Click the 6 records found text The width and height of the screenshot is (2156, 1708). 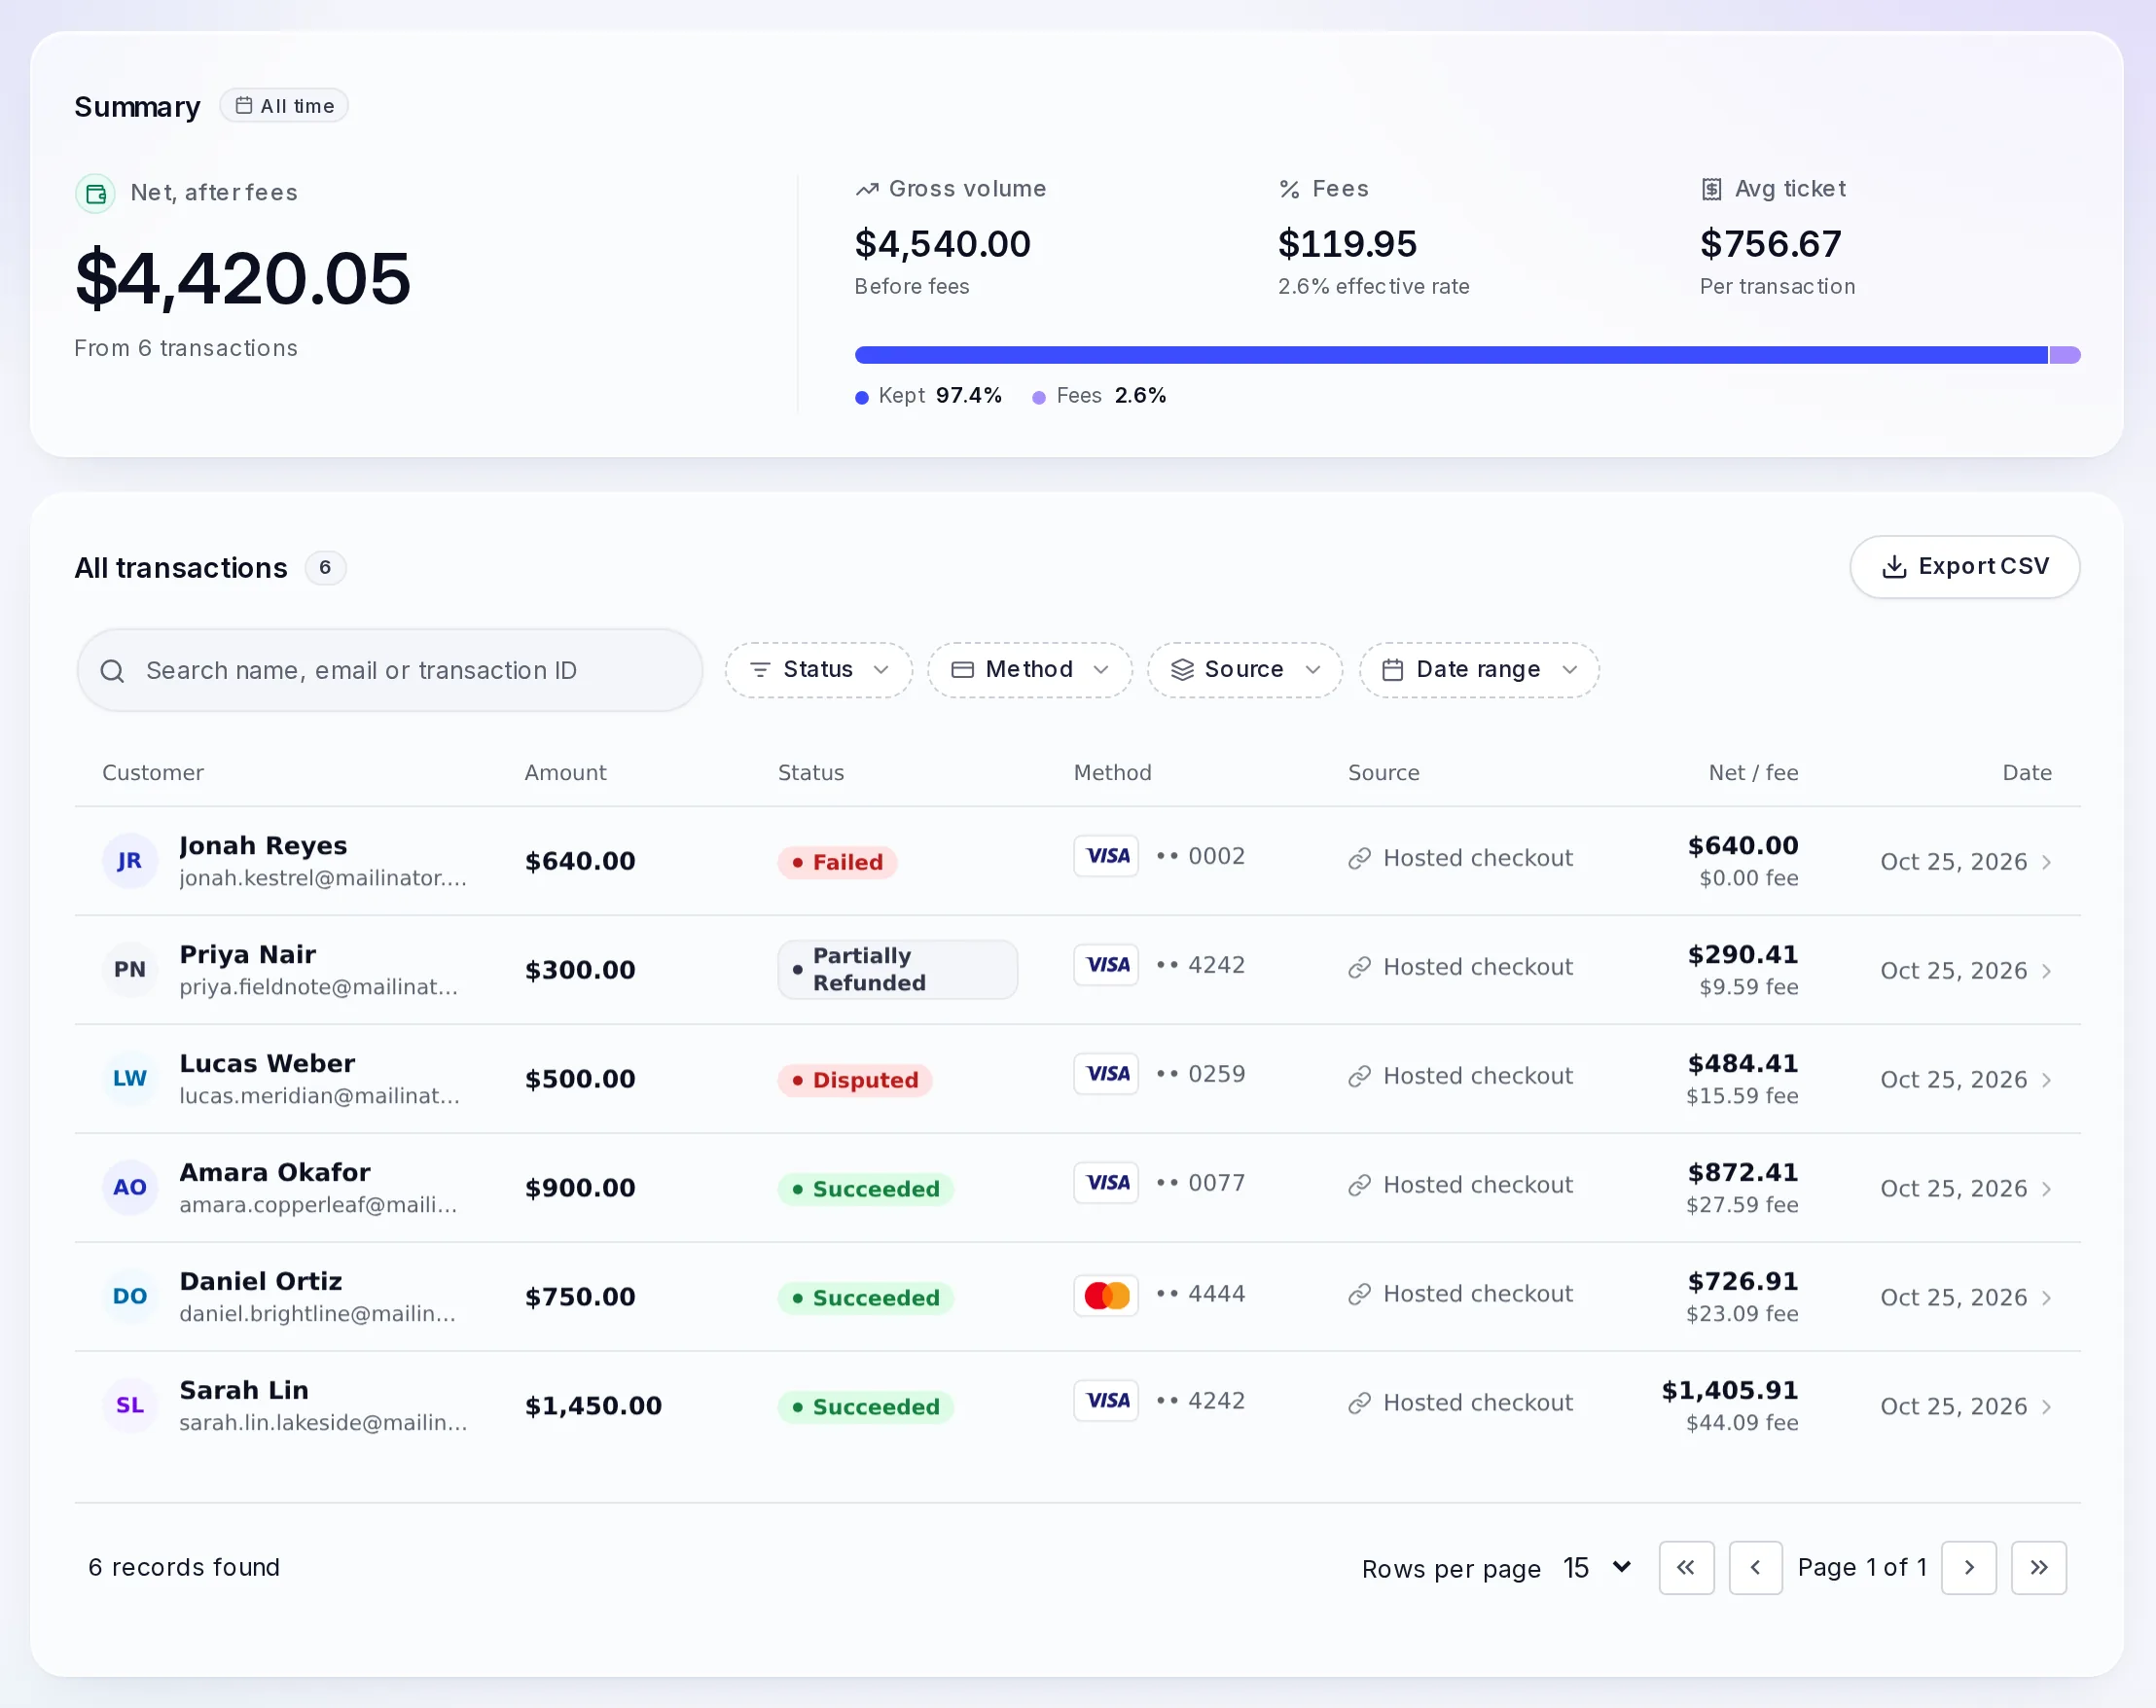point(184,1567)
